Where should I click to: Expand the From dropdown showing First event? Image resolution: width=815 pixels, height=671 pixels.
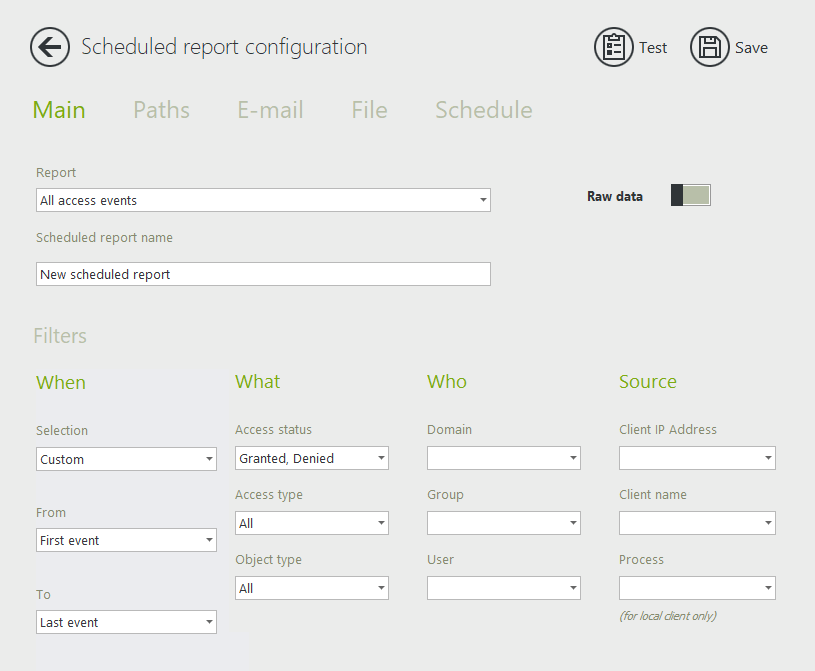126,540
